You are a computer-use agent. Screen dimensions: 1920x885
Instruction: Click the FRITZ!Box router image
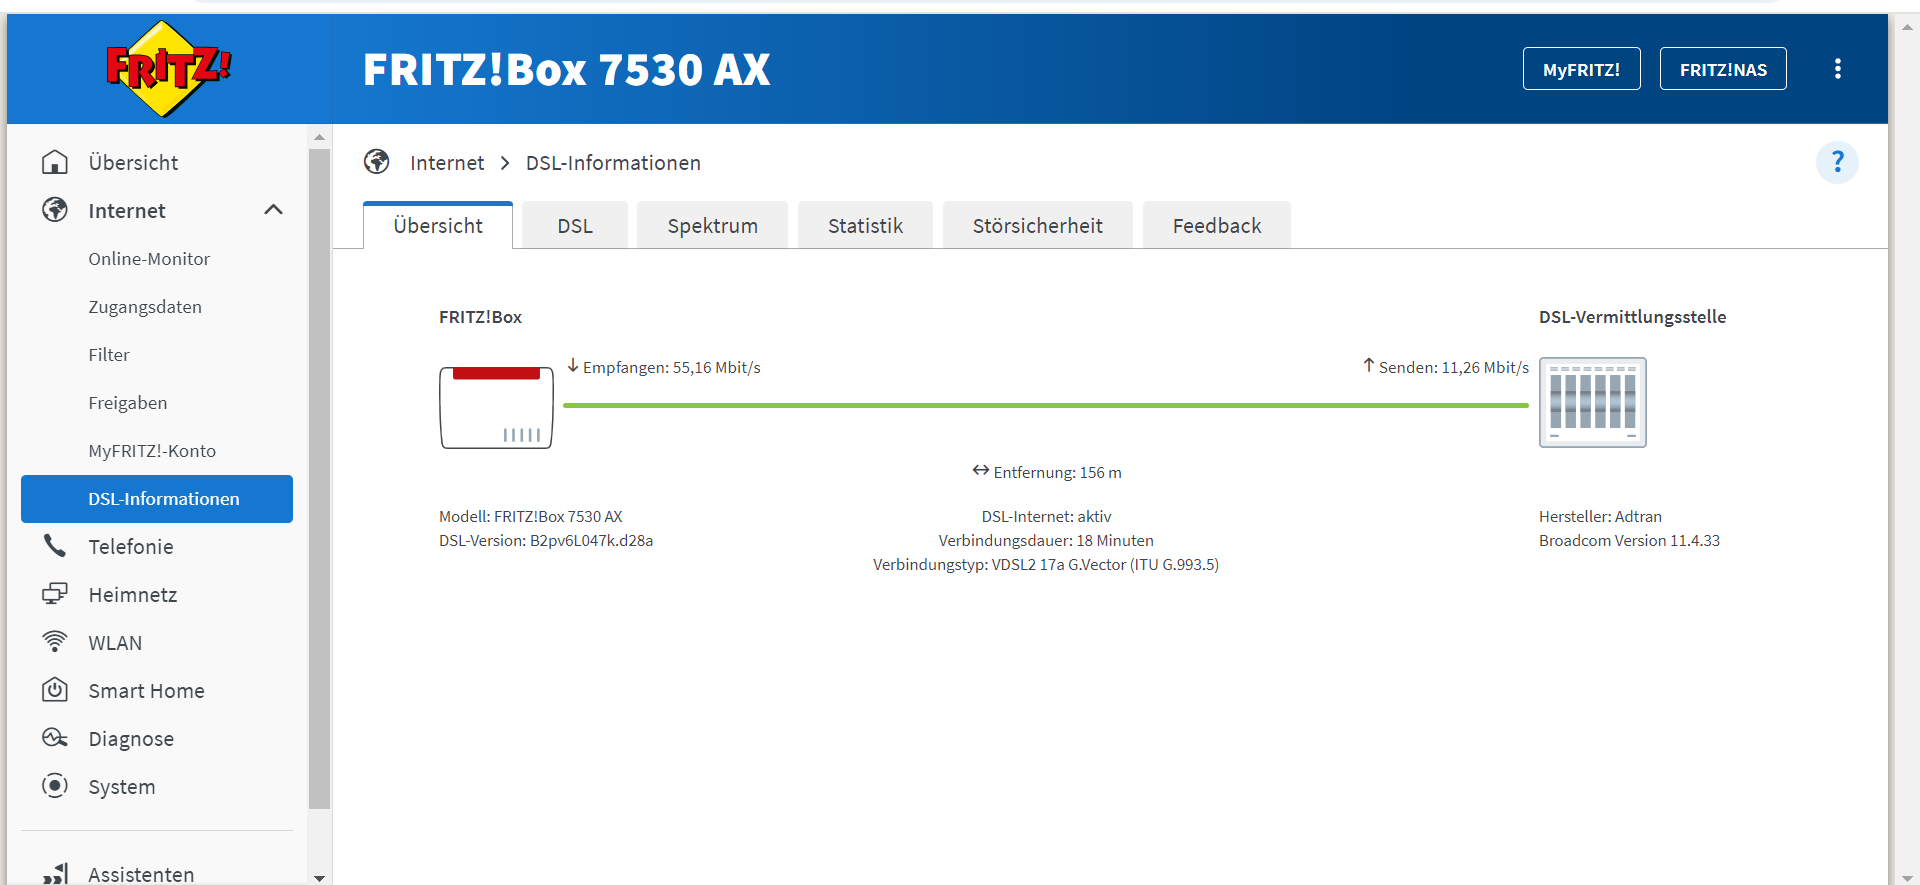point(496,407)
